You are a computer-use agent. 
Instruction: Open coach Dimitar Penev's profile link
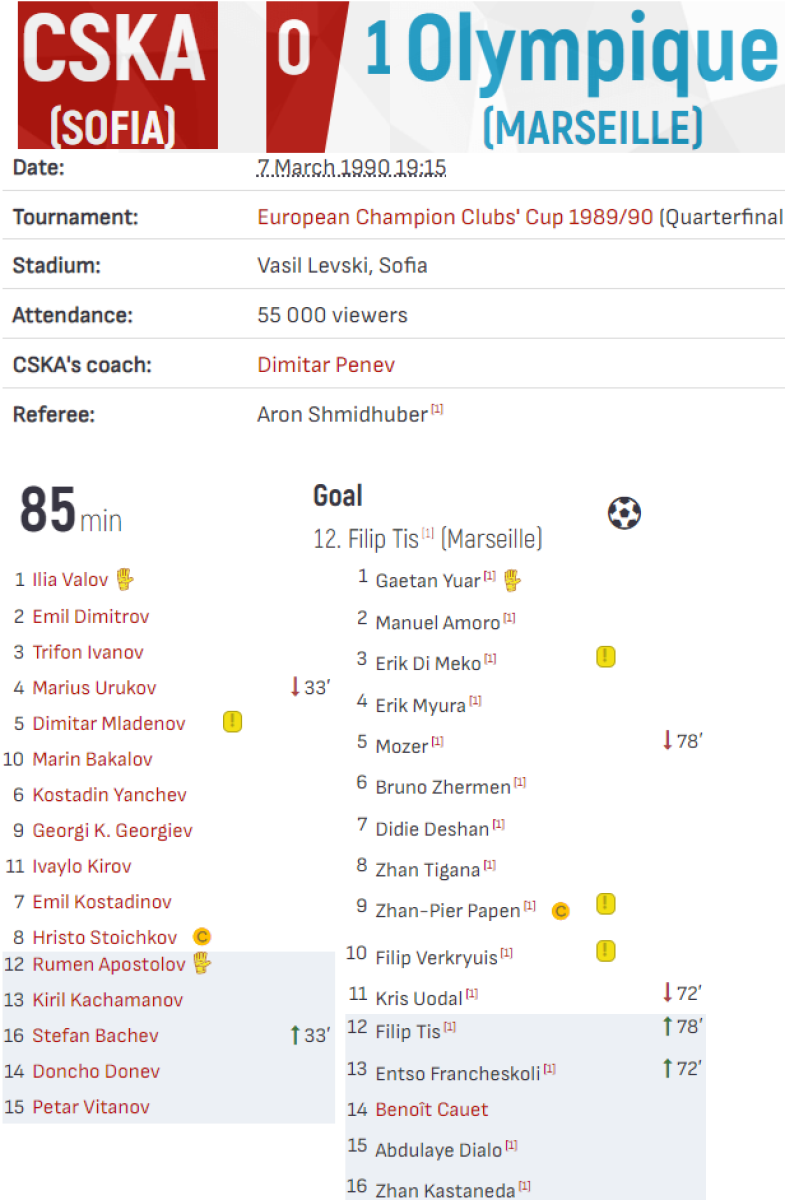coord(326,365)
